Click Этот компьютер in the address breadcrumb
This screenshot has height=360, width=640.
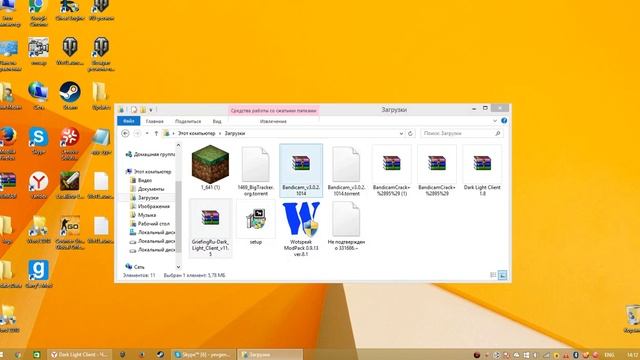pos(196,133)
